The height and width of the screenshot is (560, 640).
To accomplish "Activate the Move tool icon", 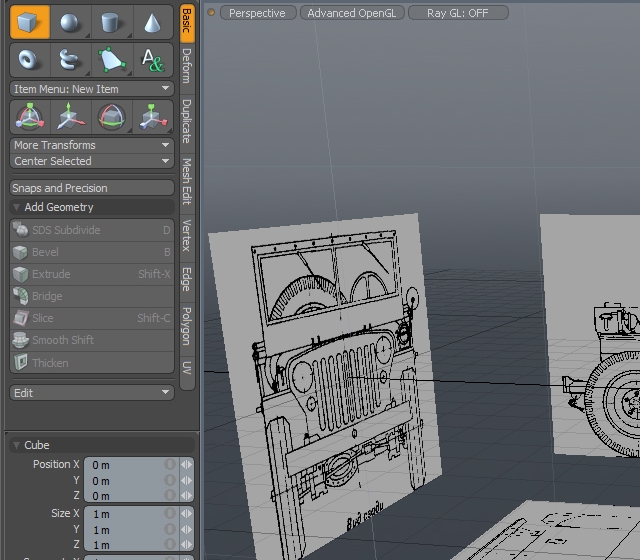I will click(x=70, y=117).
